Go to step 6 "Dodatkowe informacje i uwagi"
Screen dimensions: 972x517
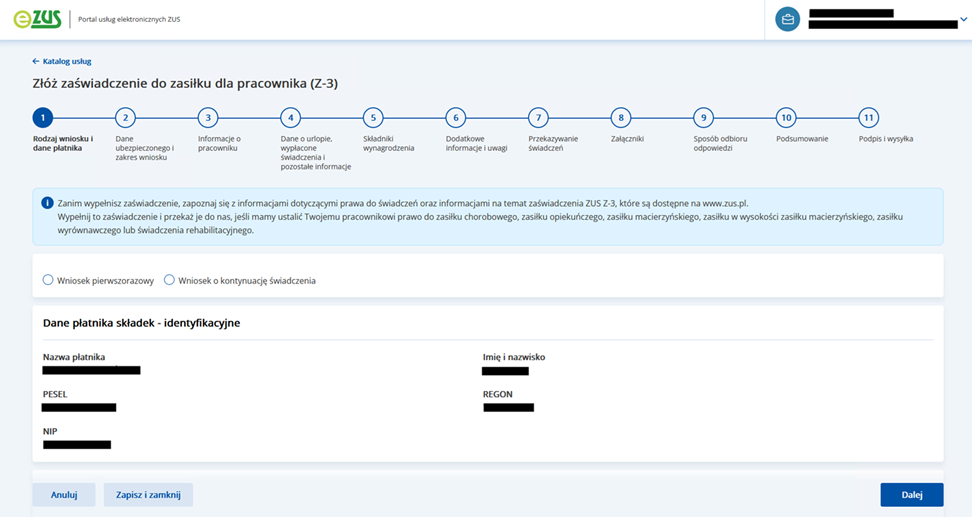[455, 118]
